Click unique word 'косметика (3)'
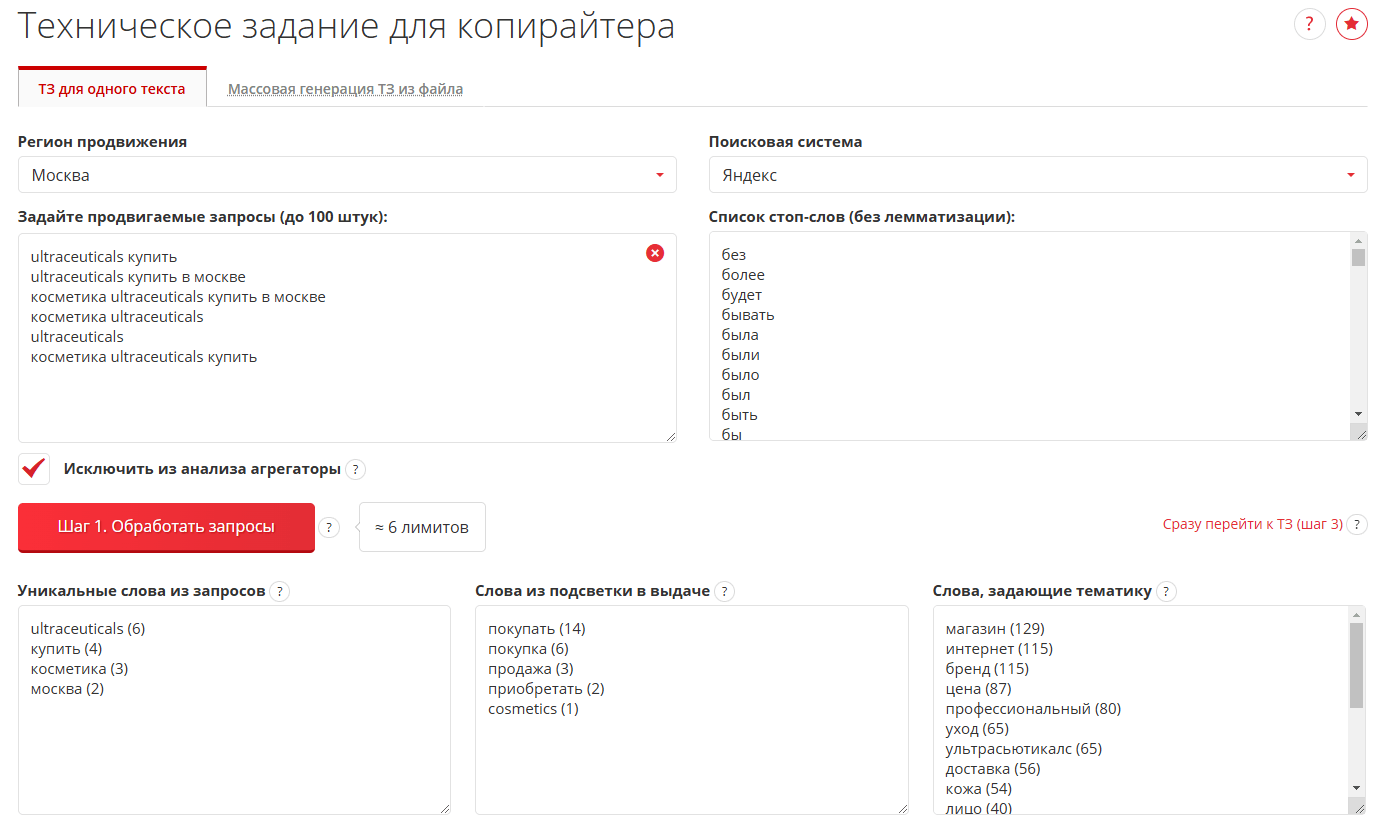Screen dimensions: 1393x824 (x=80, y=669)
